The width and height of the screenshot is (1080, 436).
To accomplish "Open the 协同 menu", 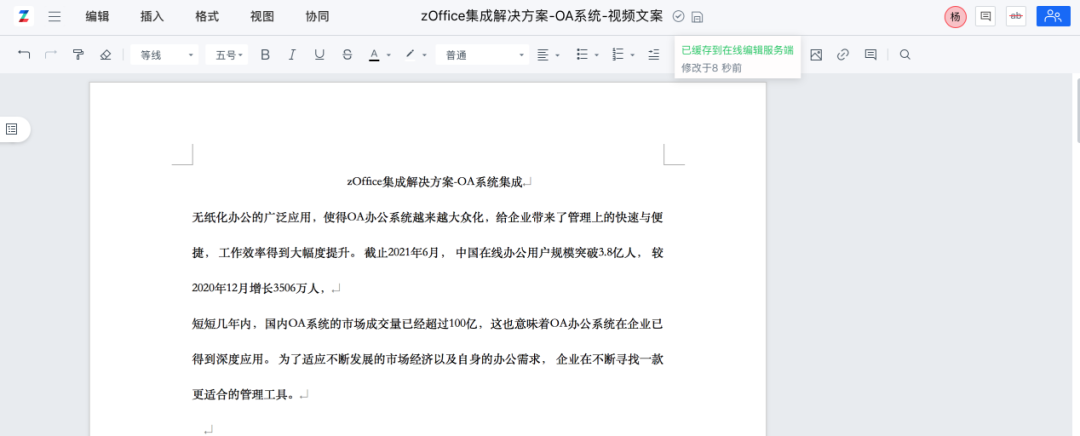I will pos(318,17).
